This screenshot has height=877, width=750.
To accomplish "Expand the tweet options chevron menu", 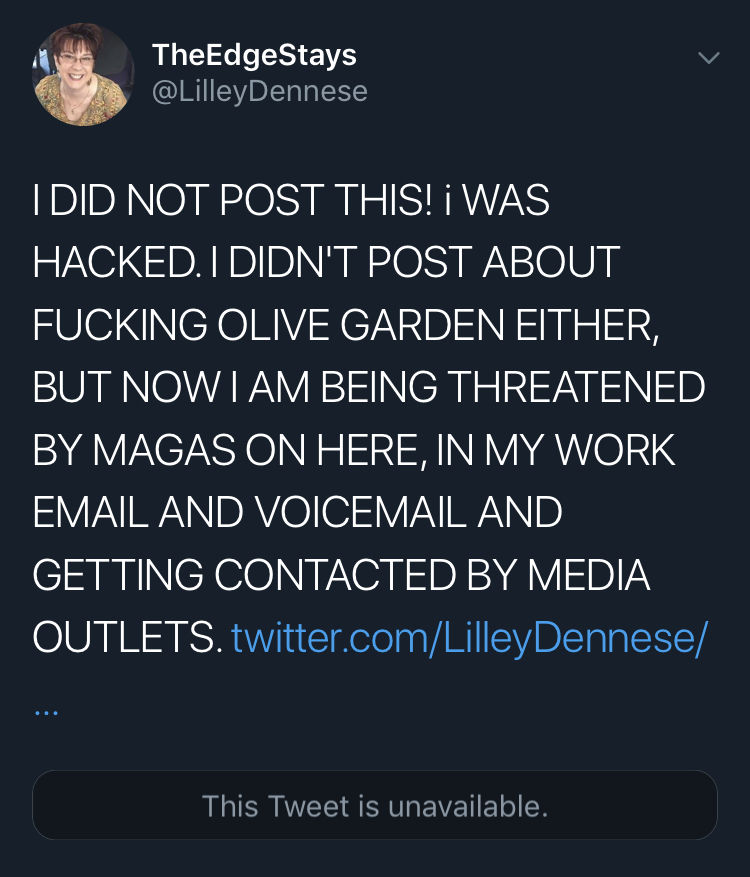I will [709, 58].
